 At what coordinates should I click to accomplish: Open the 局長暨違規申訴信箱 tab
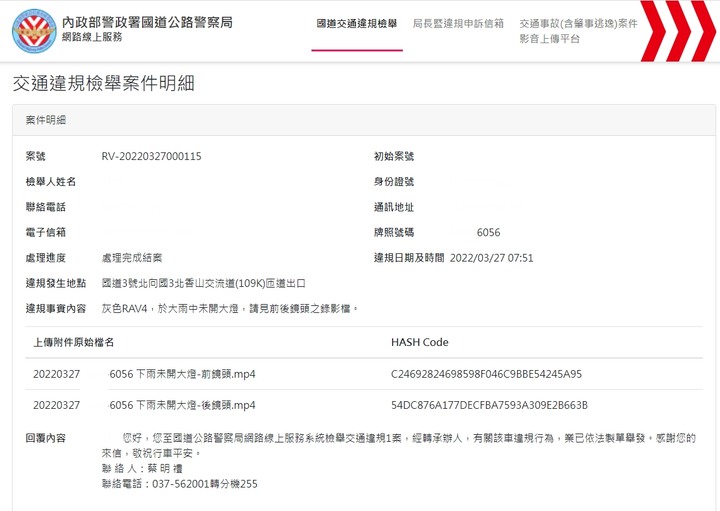pos(458,24)
